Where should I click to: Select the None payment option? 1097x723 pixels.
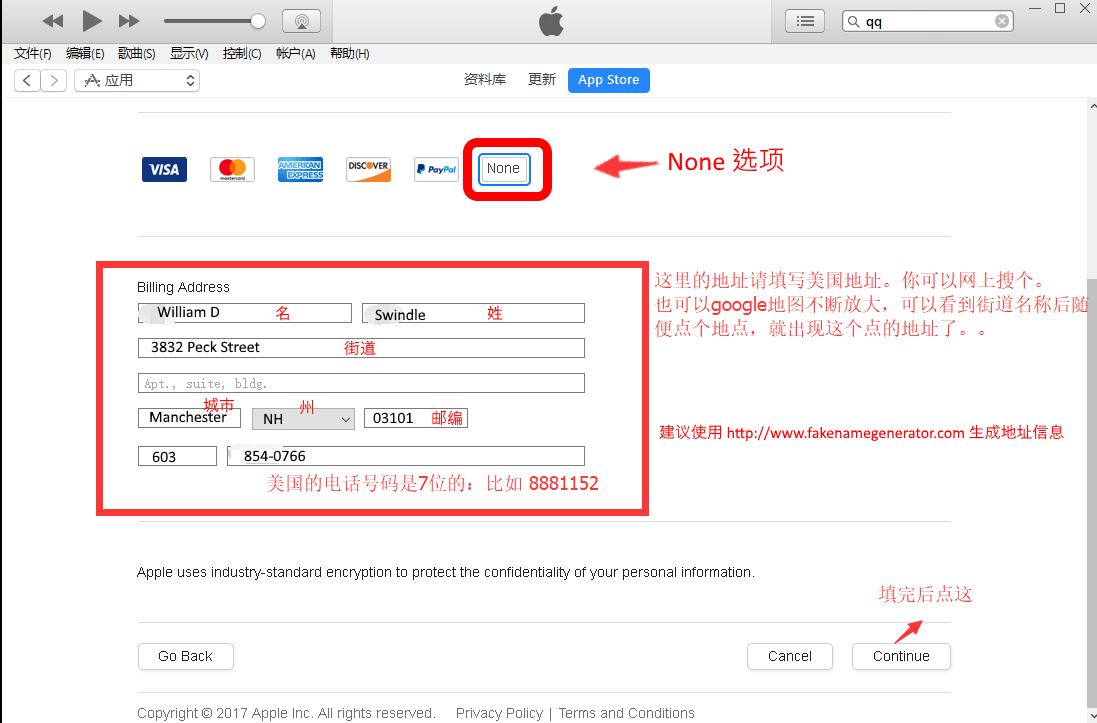pyautogui.click(x=504, y=169)
